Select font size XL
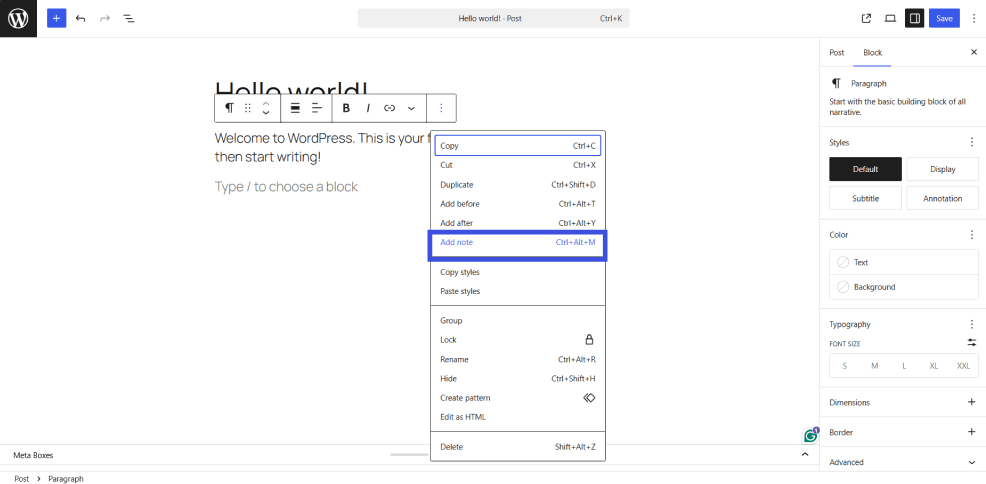The image size is (986, 484). (934, 366)
